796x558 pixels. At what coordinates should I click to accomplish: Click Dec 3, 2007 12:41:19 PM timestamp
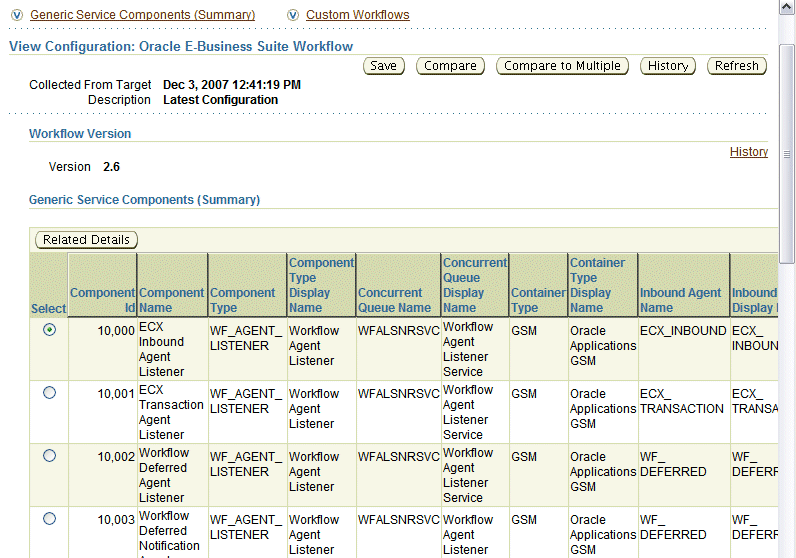tap(231, 85)
